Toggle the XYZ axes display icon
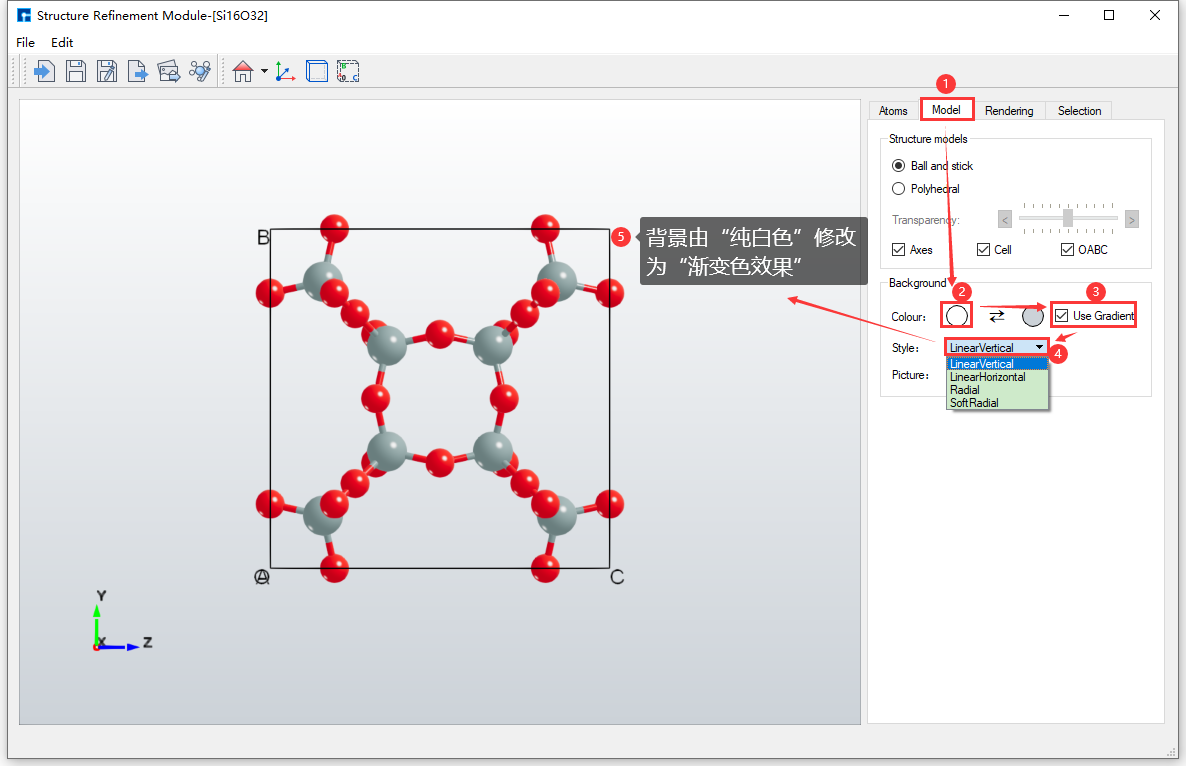Viewport: 1186px width, 766px height. (285, 71)
